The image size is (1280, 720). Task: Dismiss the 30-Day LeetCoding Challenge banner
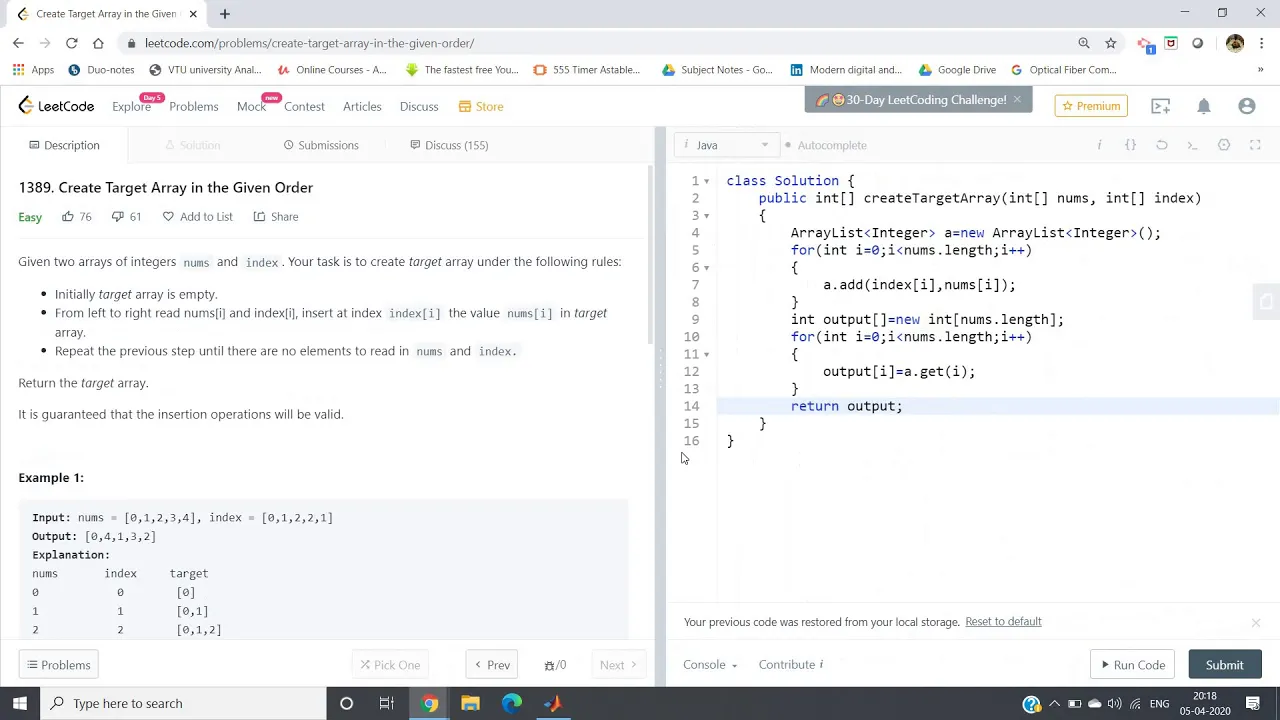point(1017,99)
